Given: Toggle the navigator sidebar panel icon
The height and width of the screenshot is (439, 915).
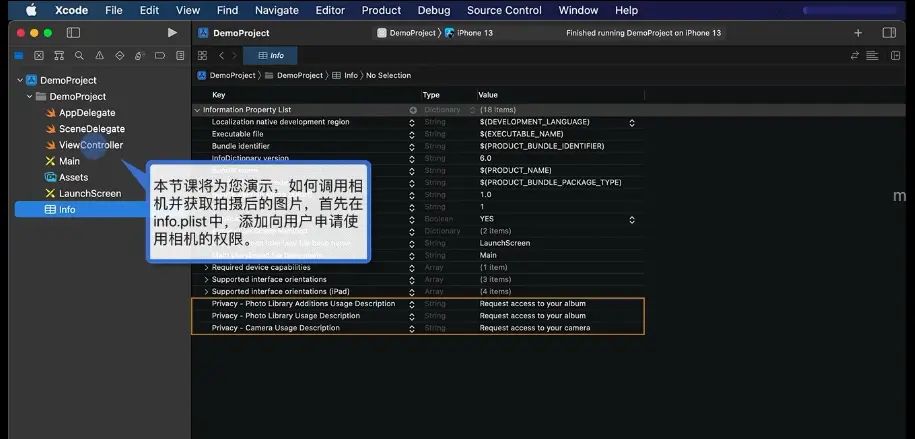Looking at the screenshot, I should (x=73, y=33).
